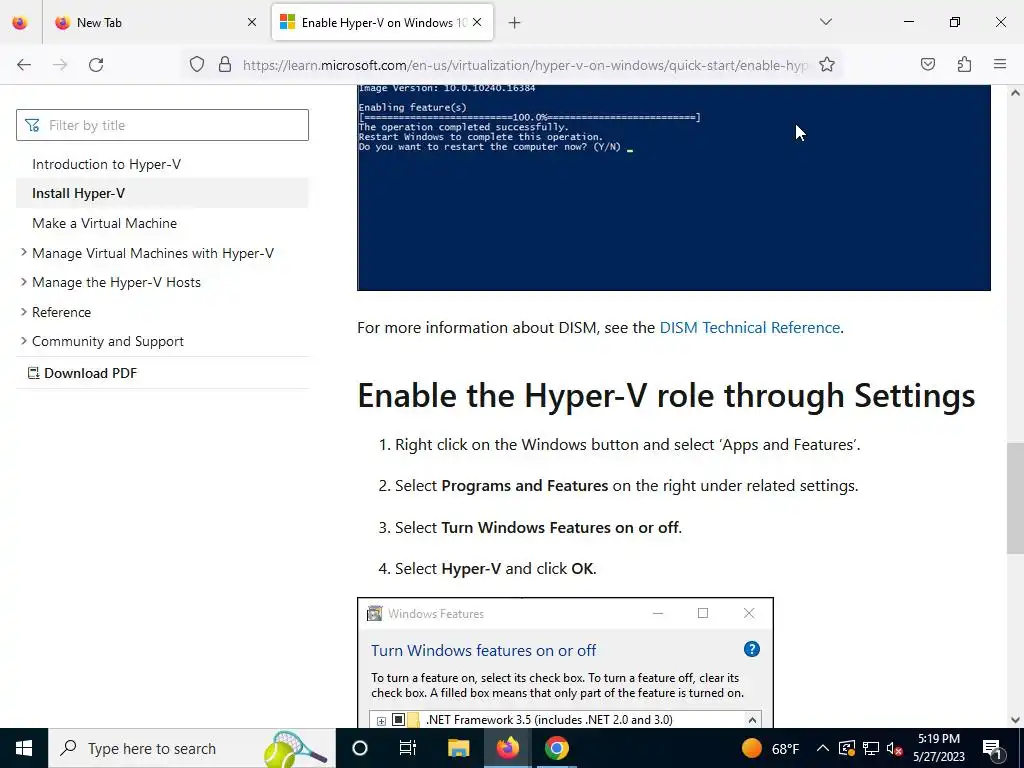Viewport: 1024px width, 768px height.
Task: Open Cortana circle icon
Action: click(x=360, y=748)
